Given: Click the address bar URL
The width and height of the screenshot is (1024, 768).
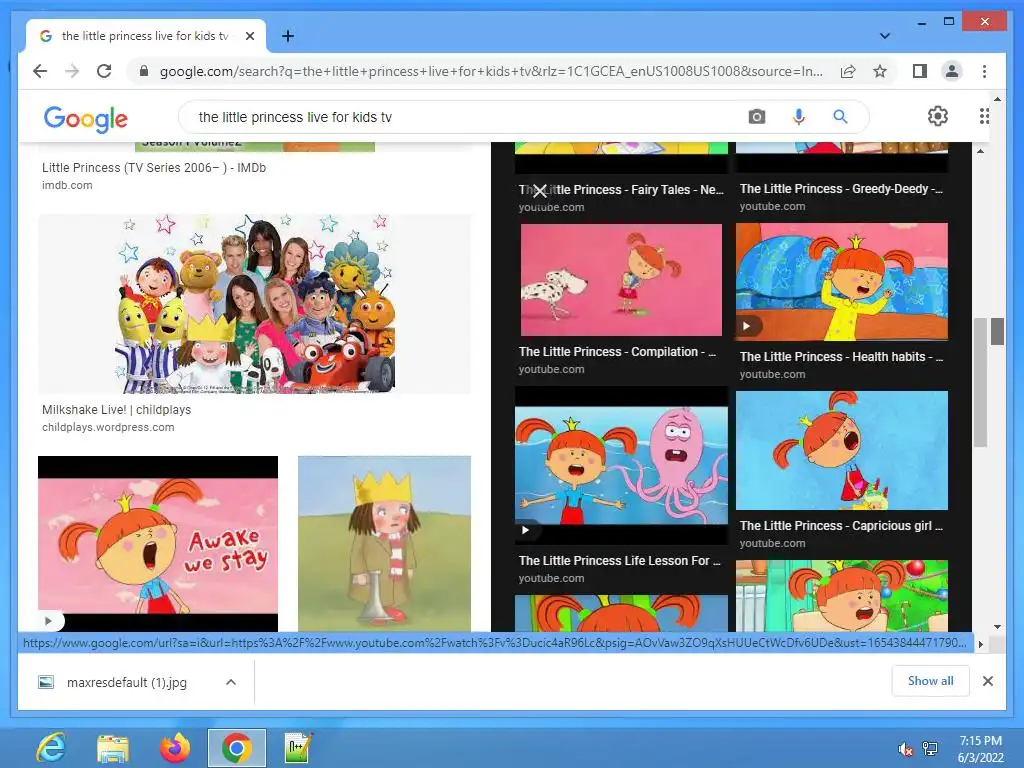Looking at the screenshot, I should pyautogui.click(x=491, y=71).
